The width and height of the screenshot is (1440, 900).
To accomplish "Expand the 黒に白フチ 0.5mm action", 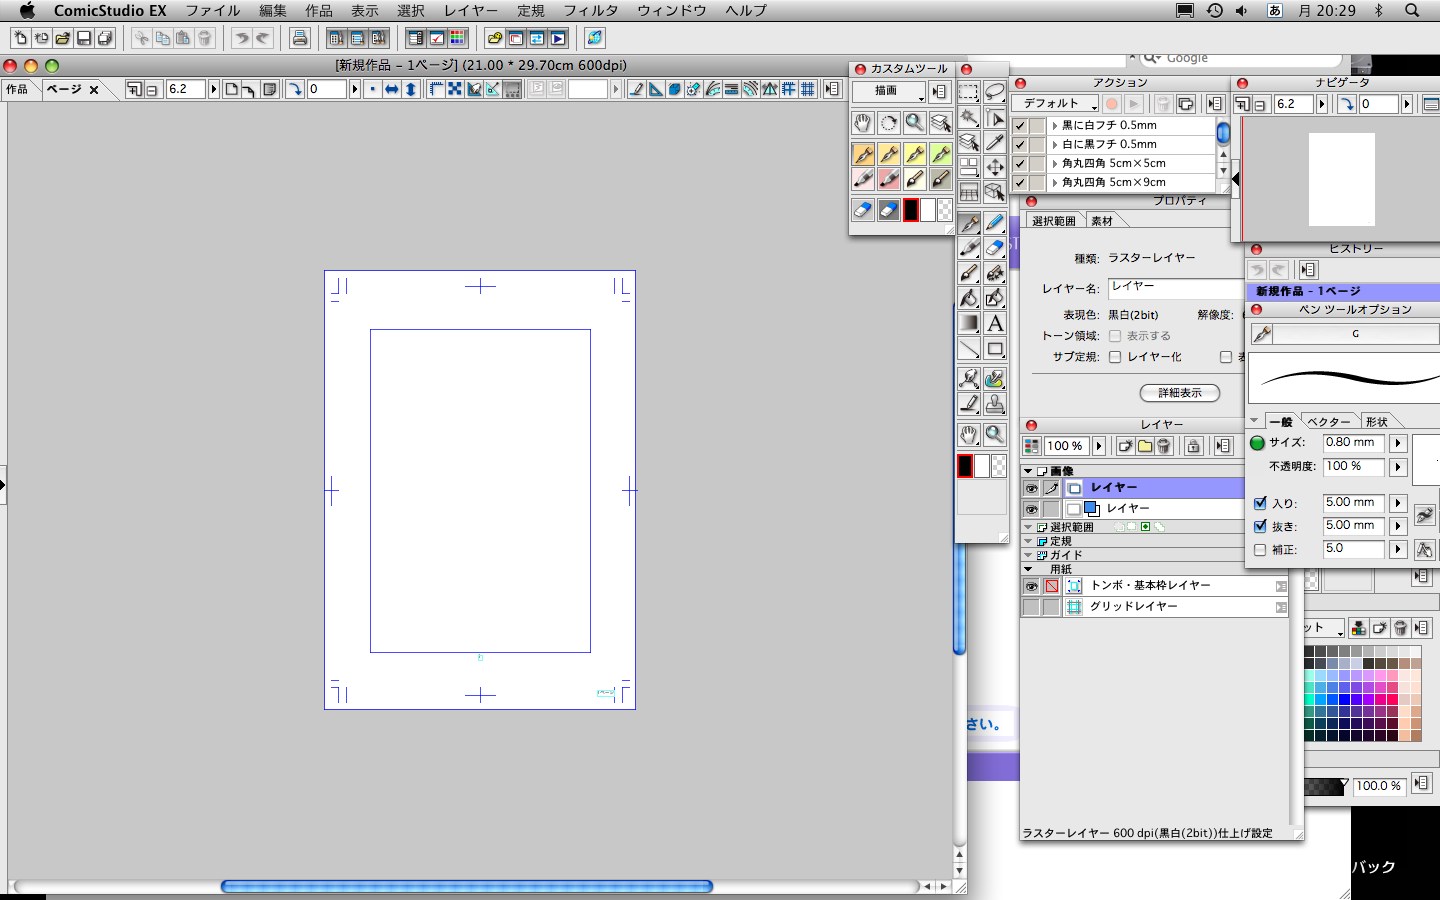I will click(x=1055, y=126).
